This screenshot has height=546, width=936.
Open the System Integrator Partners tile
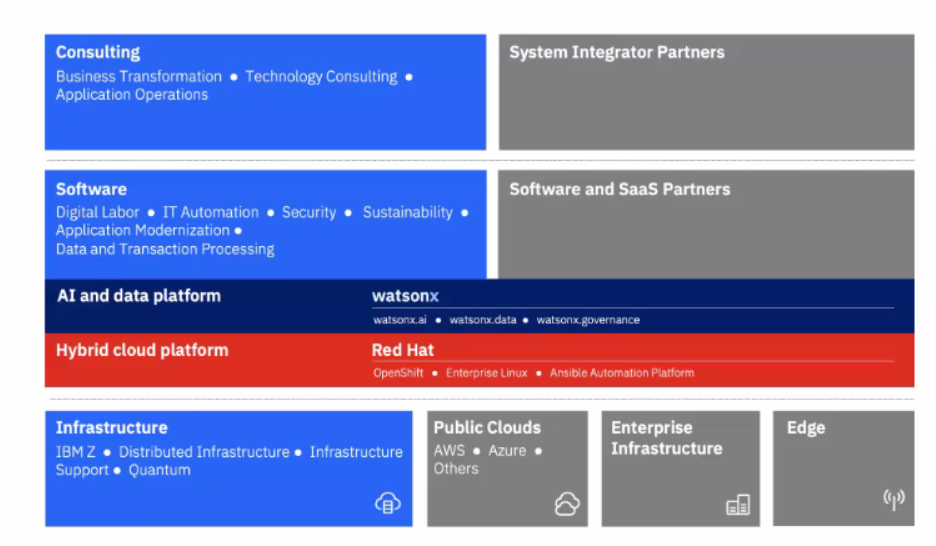point(706,91)
